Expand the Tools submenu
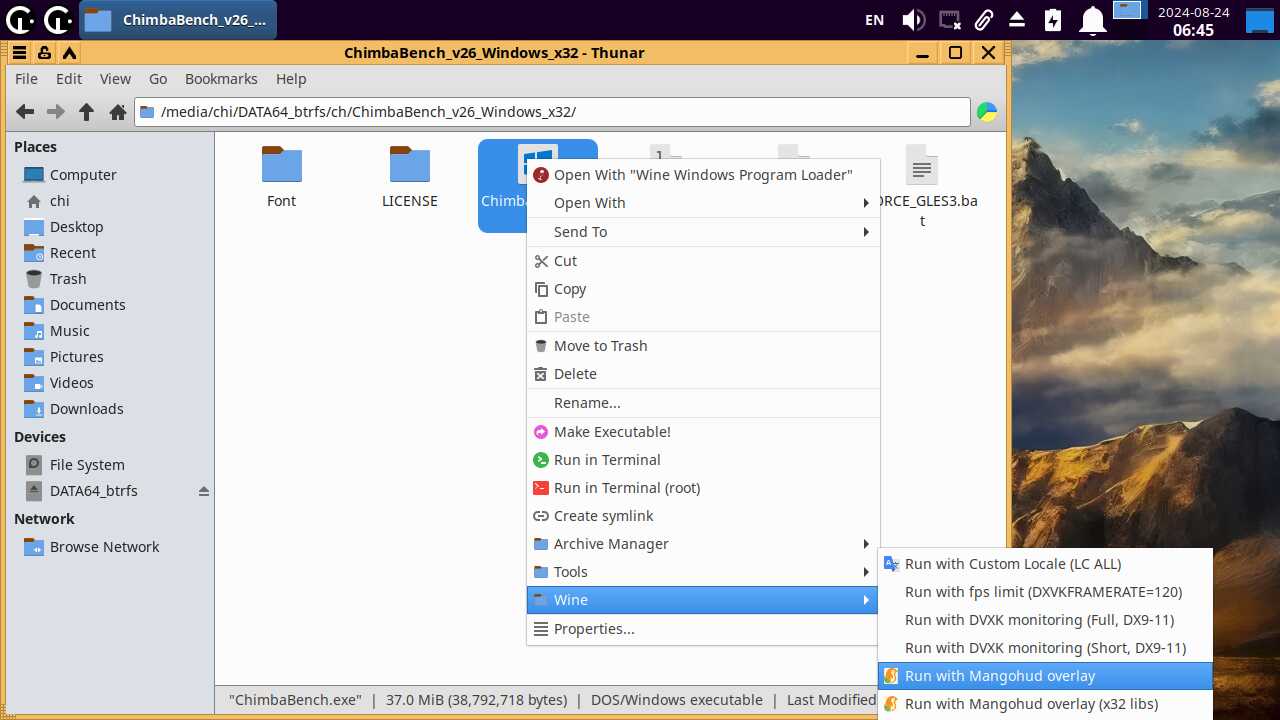 pyautogui.click(x=703, y=572)
